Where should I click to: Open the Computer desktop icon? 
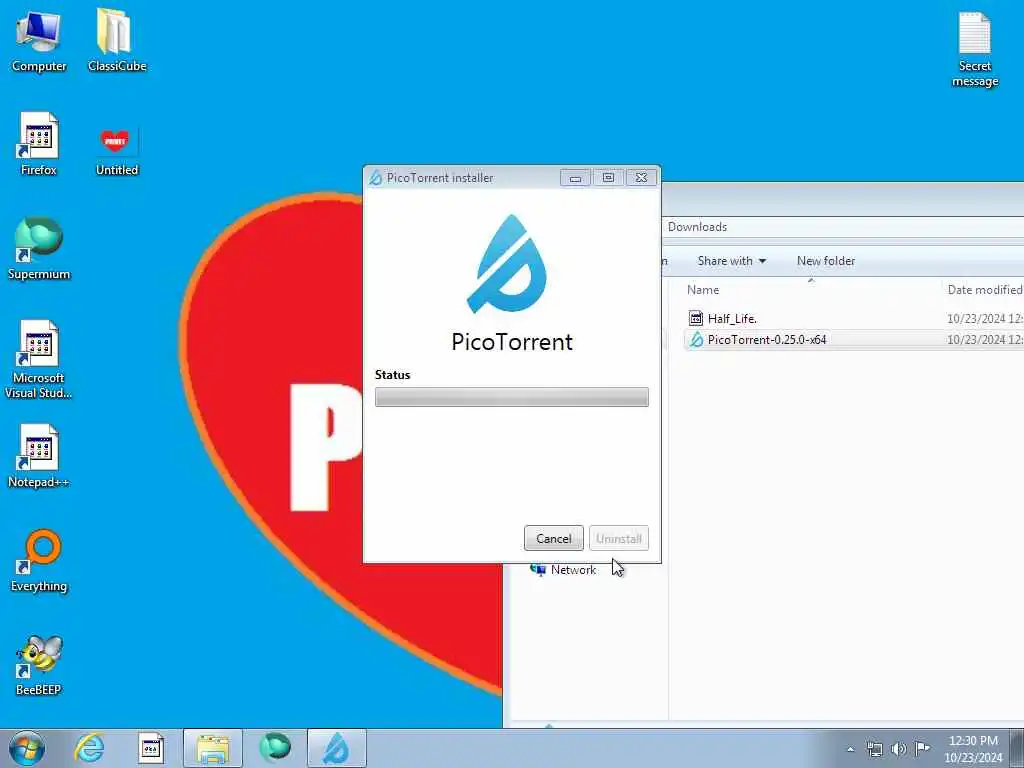coord(39,40)
